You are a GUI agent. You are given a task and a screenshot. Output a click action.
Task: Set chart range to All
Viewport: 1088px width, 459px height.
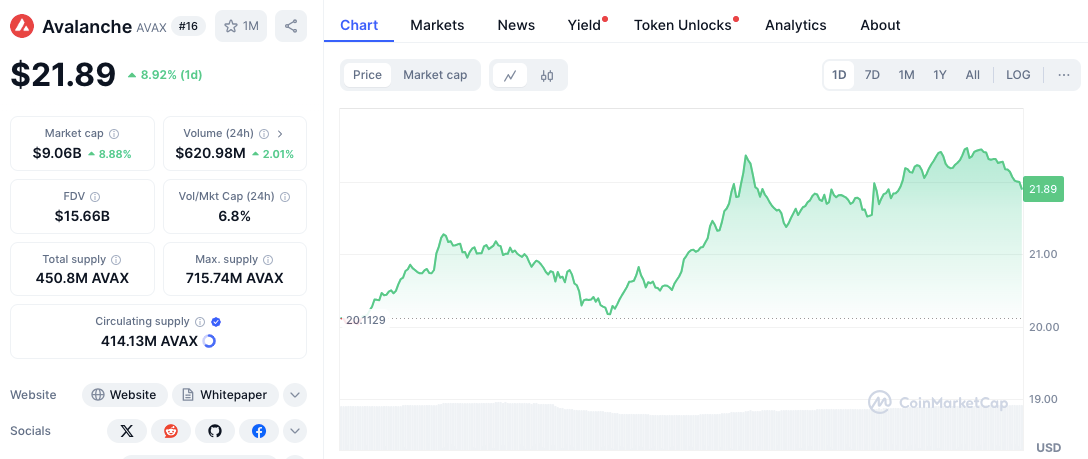click(973, 75)
